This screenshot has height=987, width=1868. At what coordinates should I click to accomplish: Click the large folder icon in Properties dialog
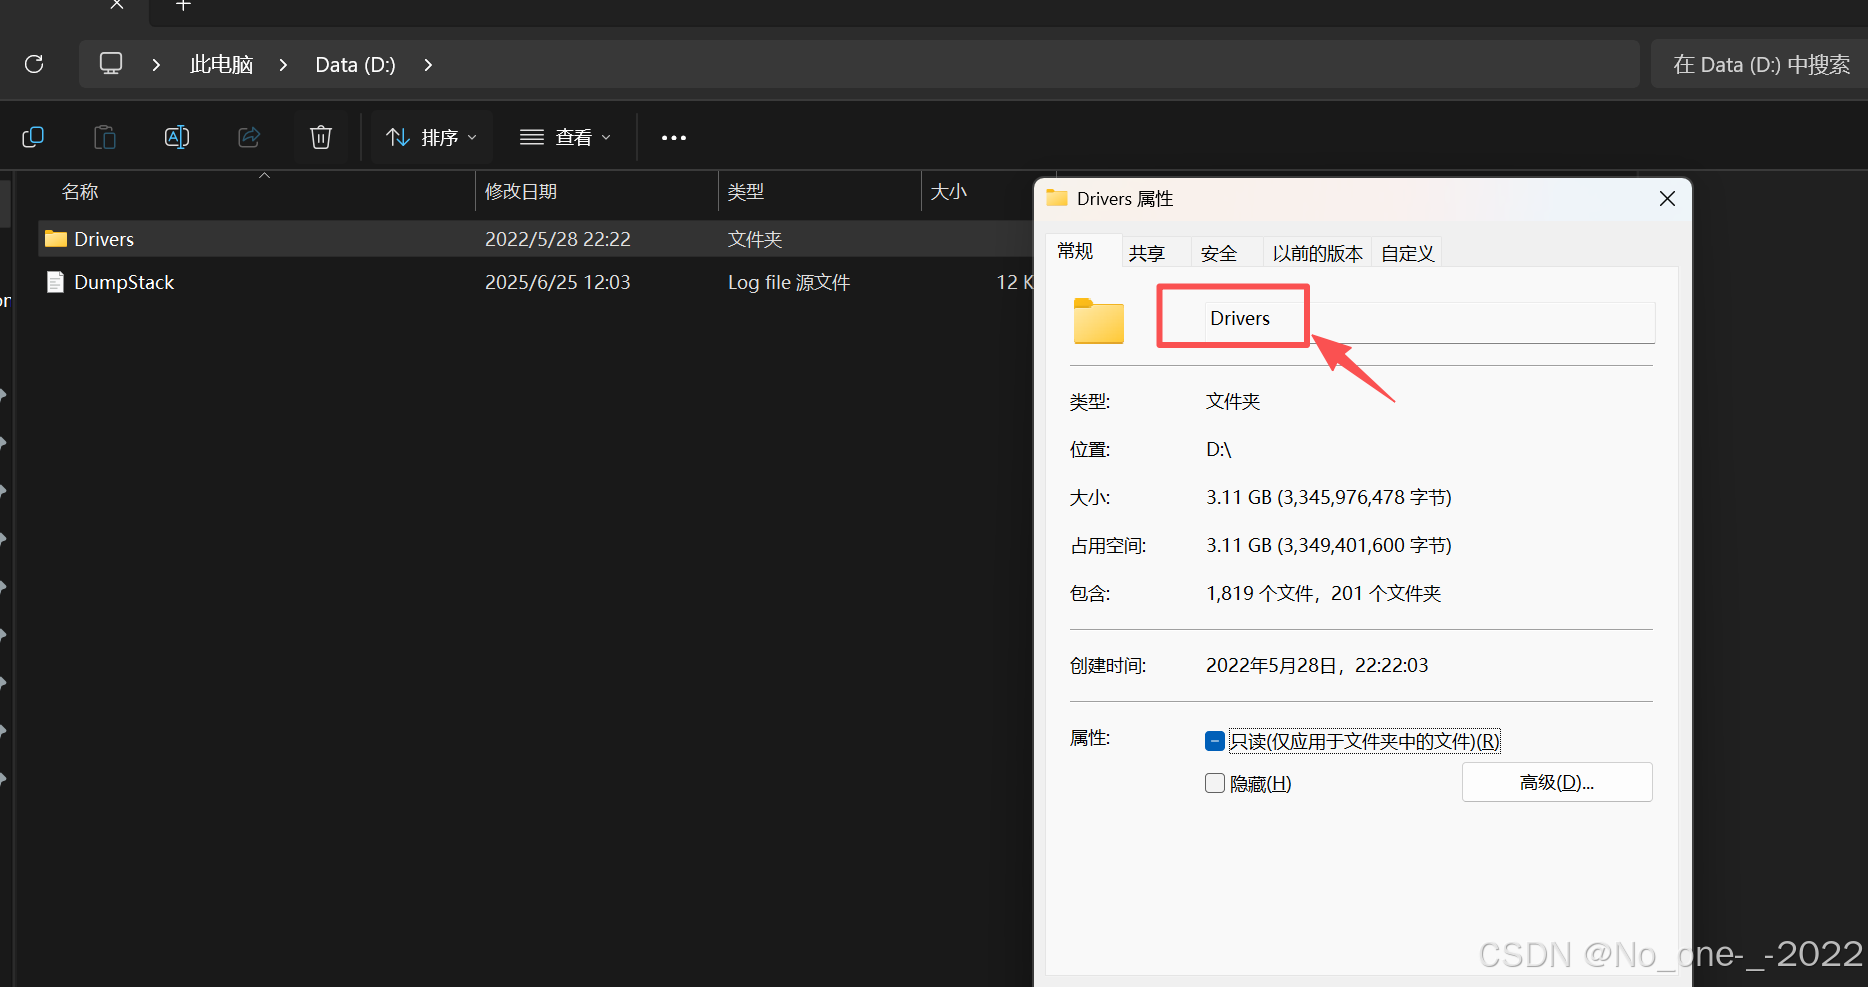pyautogui.click(x=1099, y=321)
